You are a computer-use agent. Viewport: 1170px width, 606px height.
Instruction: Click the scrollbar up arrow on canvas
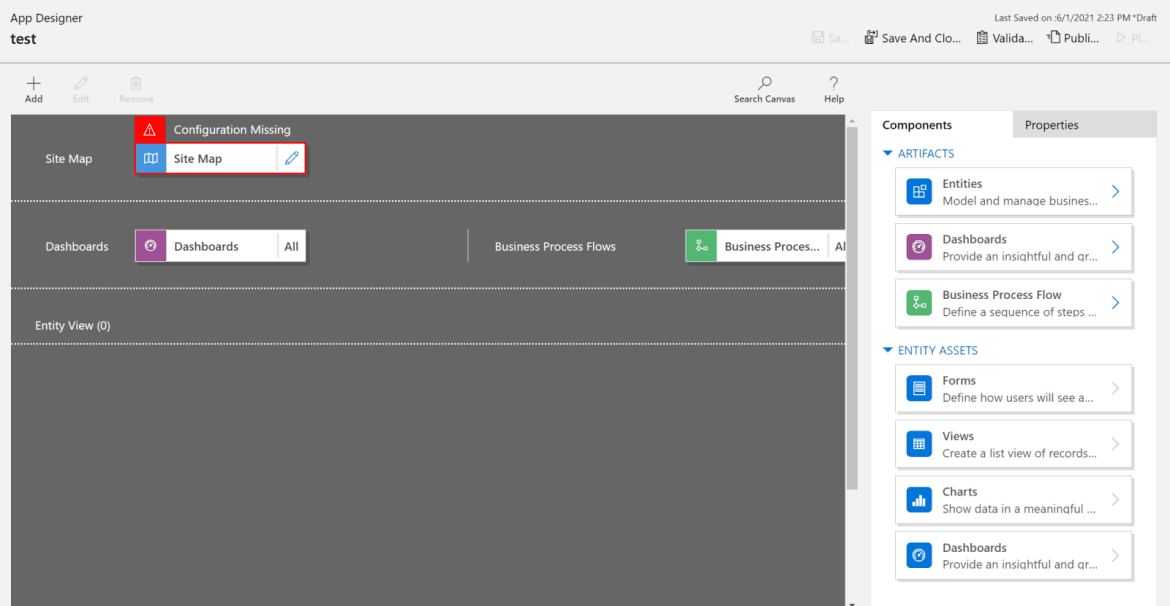[x=852, y=120]
